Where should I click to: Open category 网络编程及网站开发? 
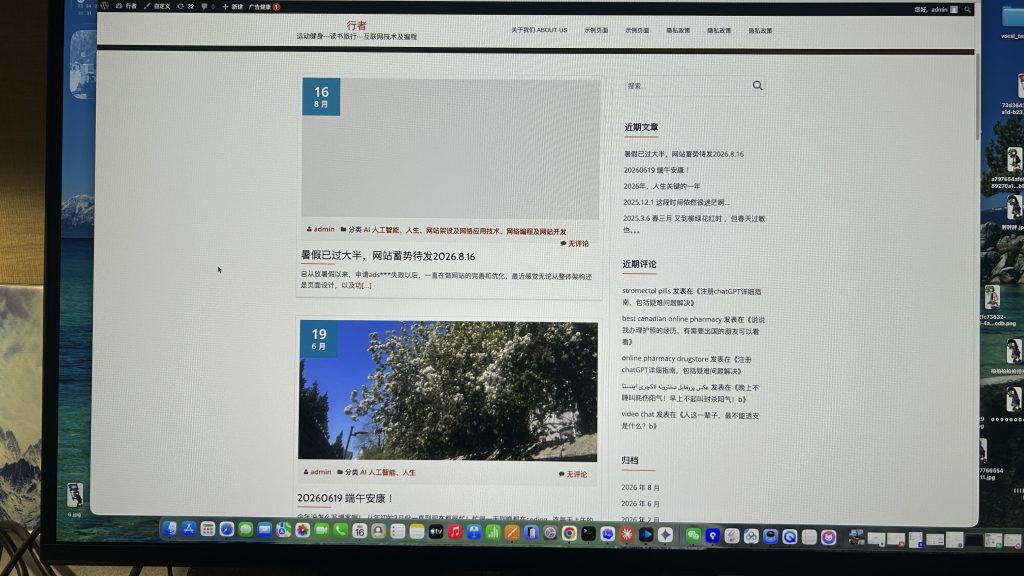tap(536, 231)
